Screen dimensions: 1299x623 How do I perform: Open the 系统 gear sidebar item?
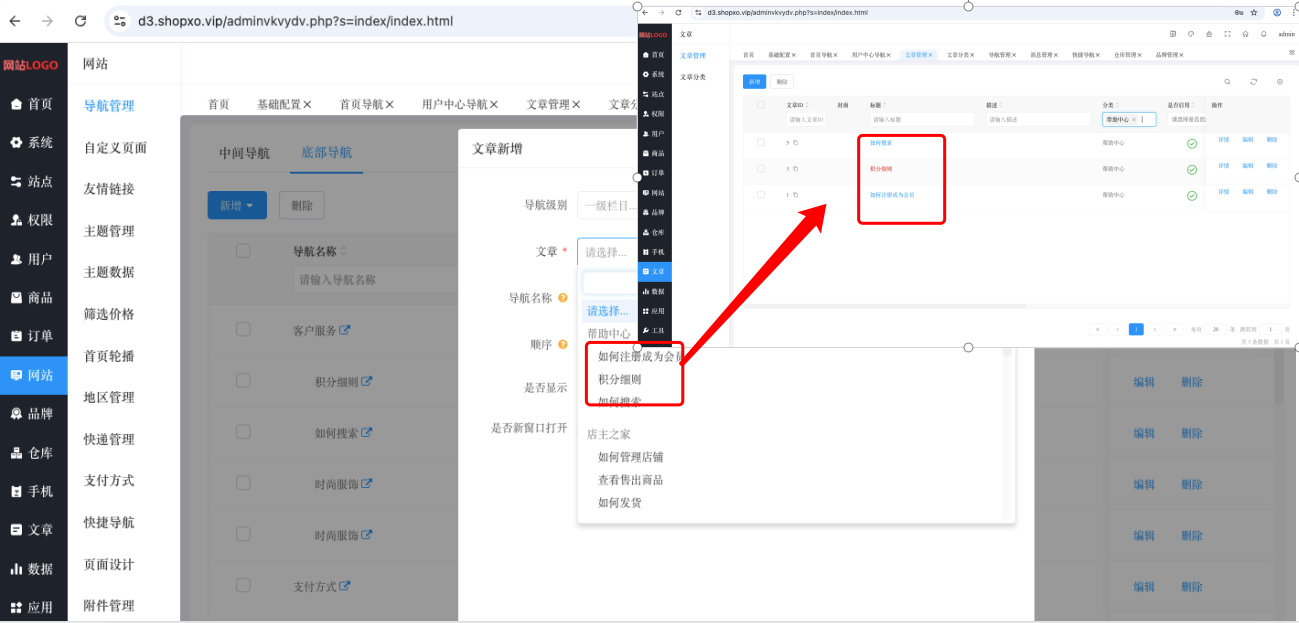(33, 143)
